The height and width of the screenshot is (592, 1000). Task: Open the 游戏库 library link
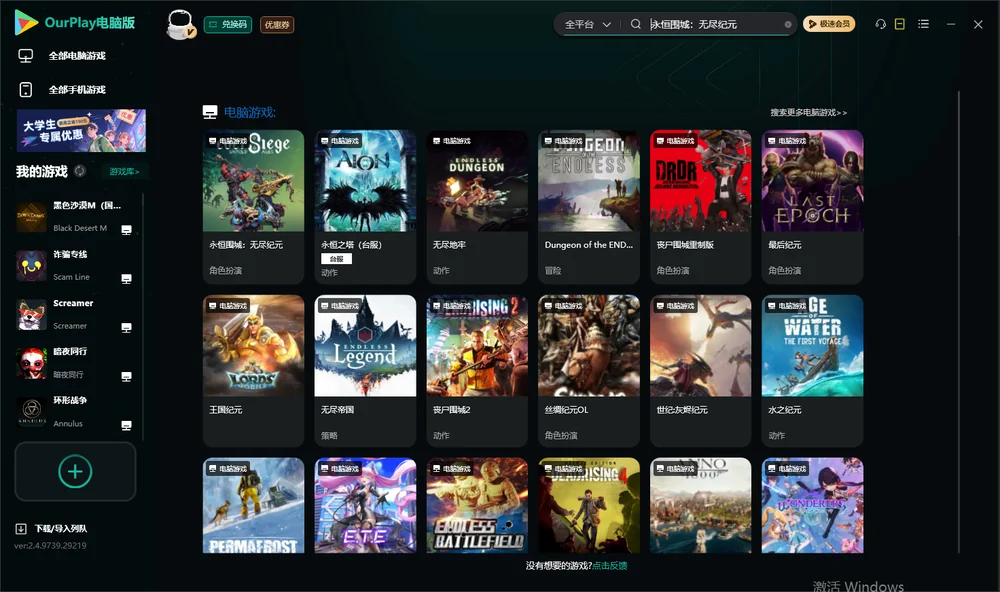coord(124,171)
